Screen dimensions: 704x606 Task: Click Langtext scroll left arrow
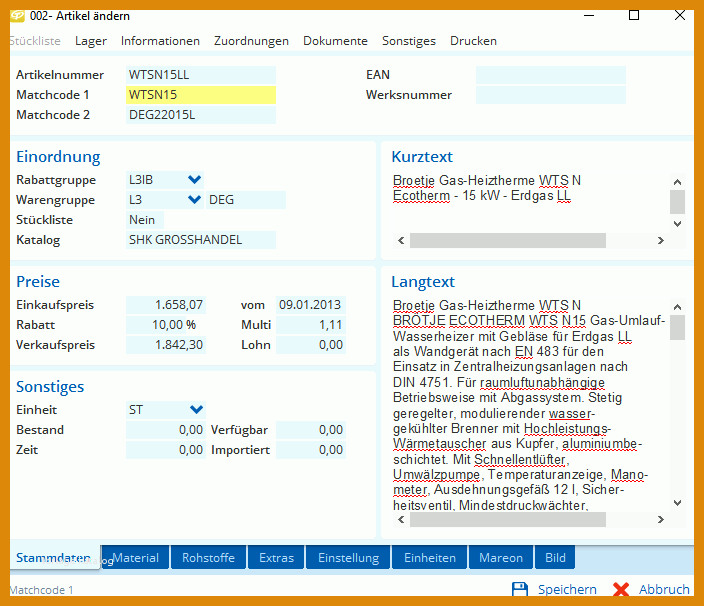[401, 520]
